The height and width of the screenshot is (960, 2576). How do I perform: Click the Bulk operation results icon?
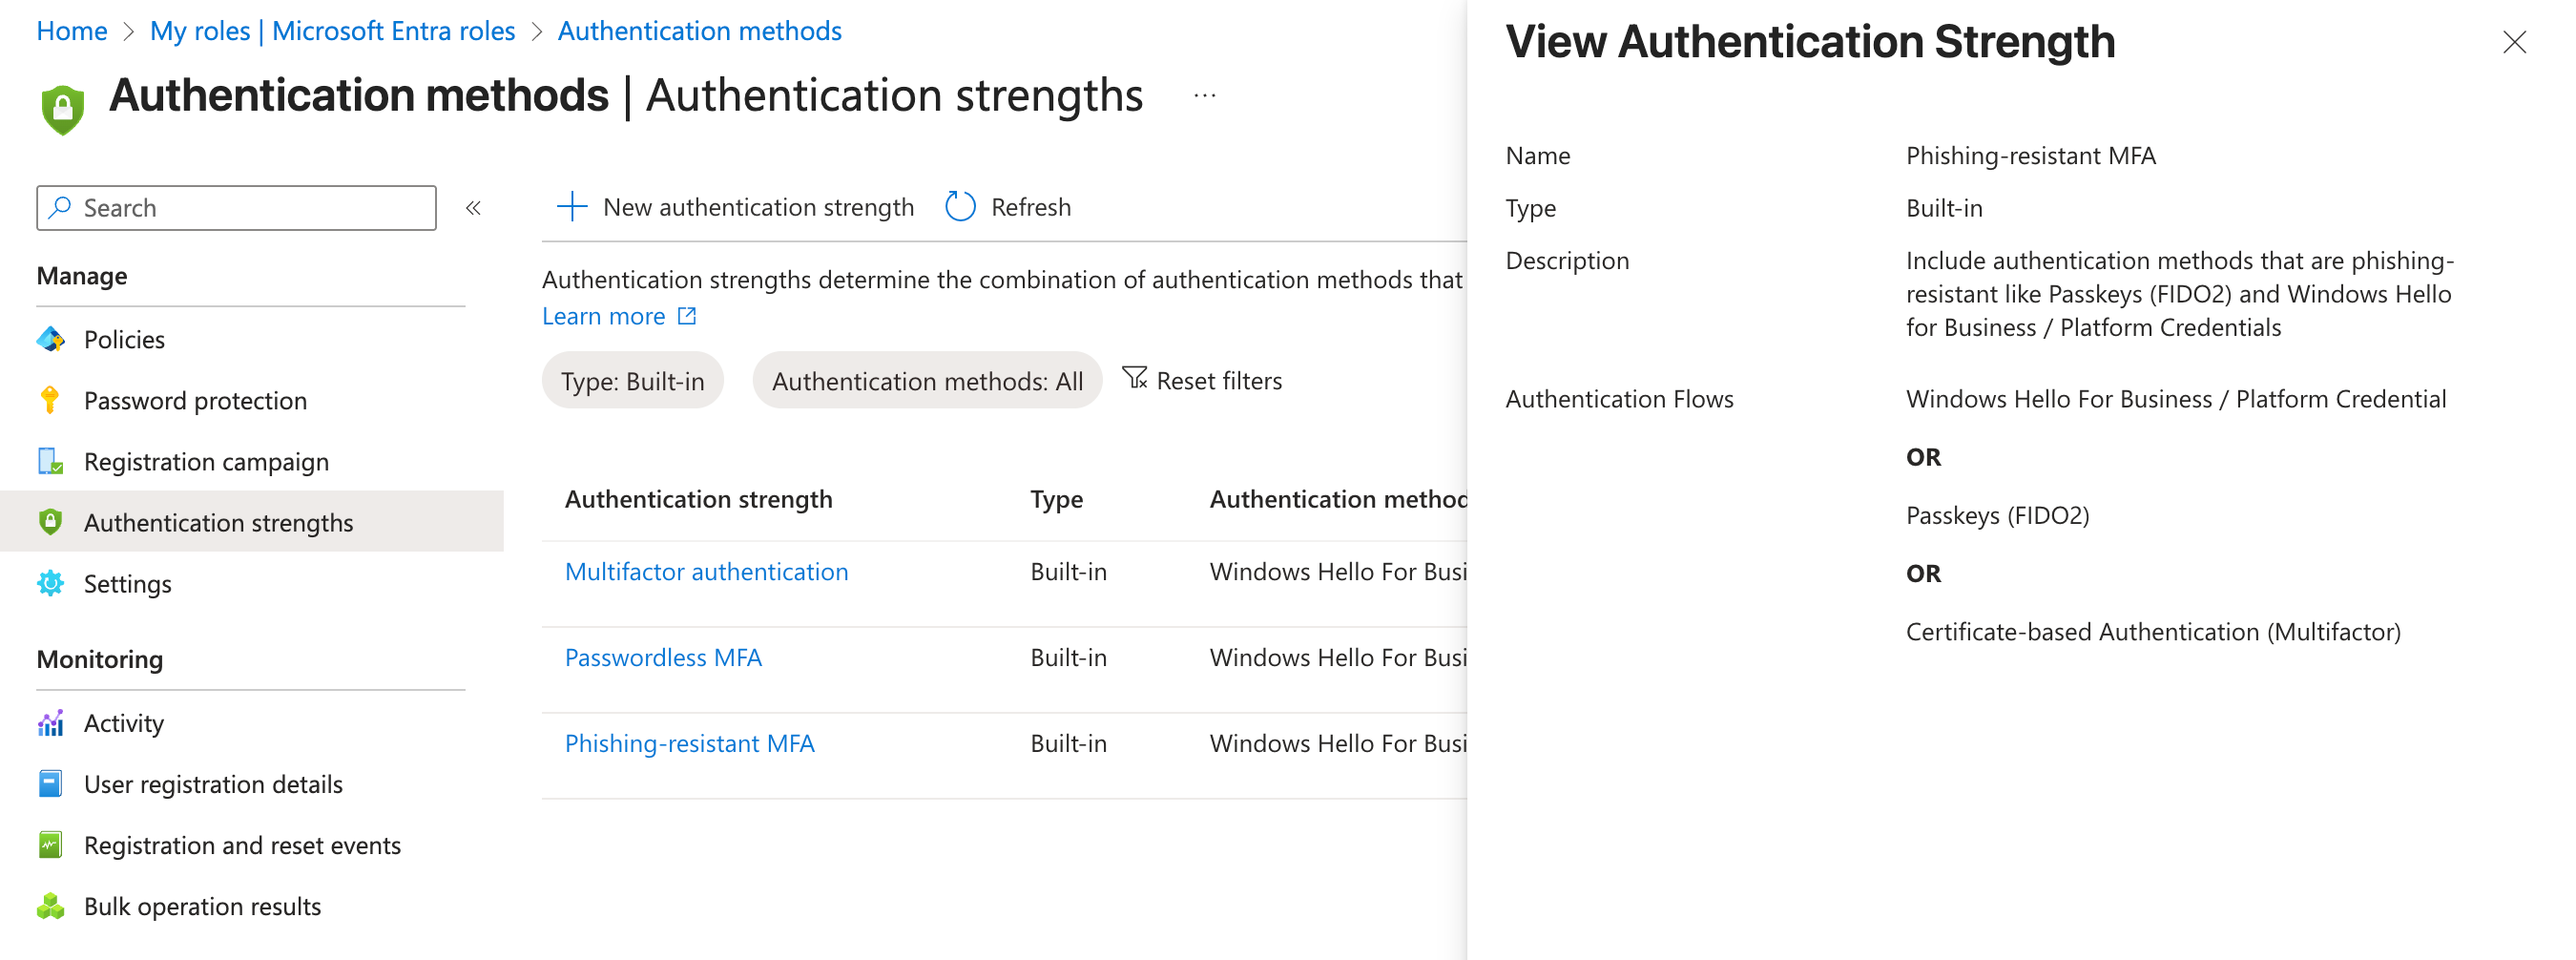[50, 907]
